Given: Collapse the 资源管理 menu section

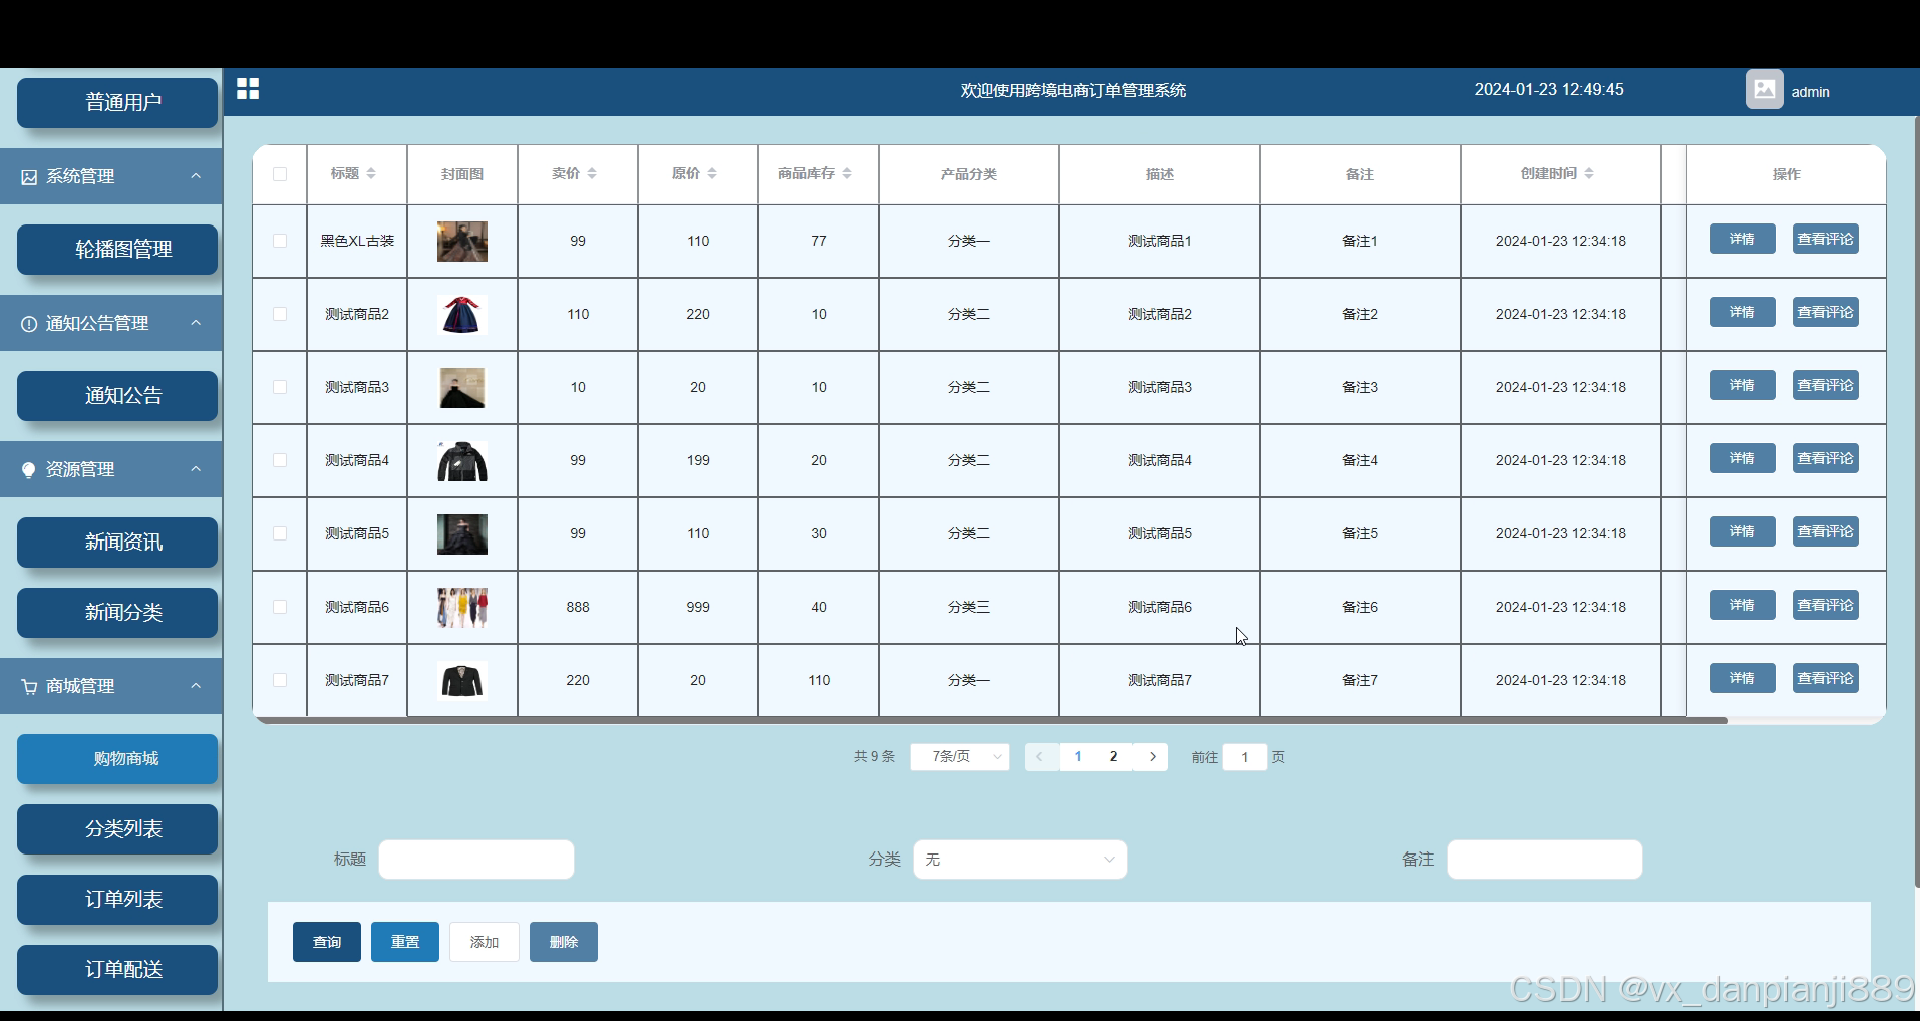Looking at the screenshot, I should 196,469.
